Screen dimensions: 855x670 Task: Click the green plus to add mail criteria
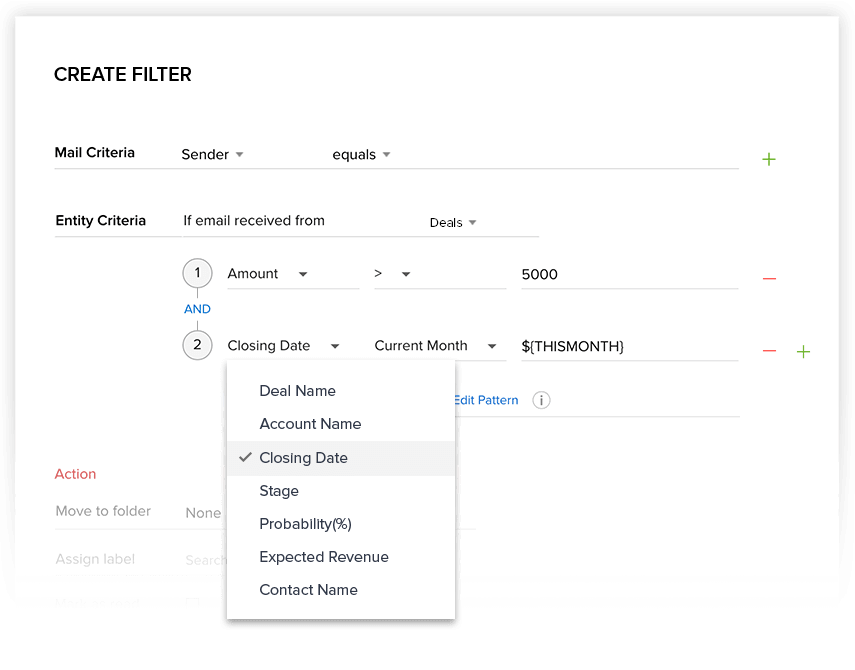click(768, 158)
